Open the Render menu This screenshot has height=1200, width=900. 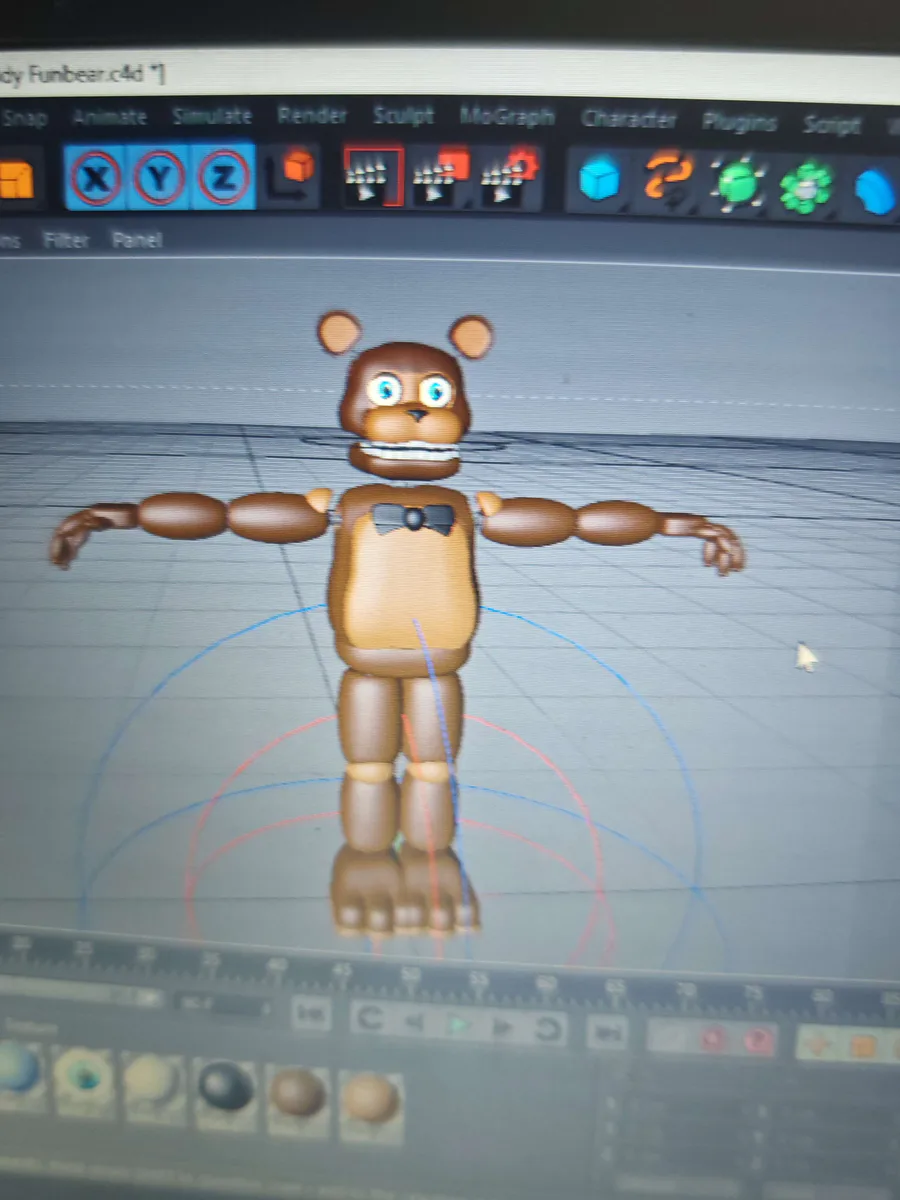[x=312, y=115]
